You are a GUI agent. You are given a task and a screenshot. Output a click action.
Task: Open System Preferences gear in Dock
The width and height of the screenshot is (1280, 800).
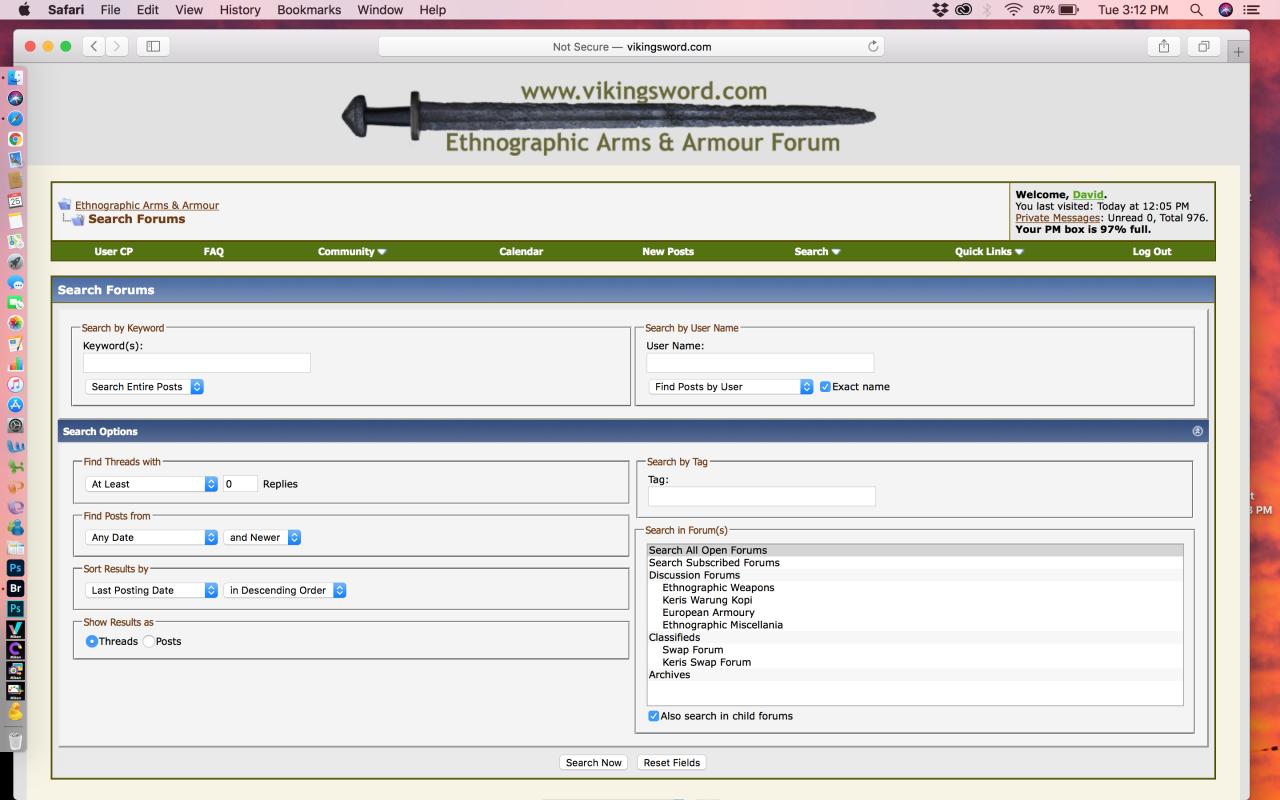[15, 425]
